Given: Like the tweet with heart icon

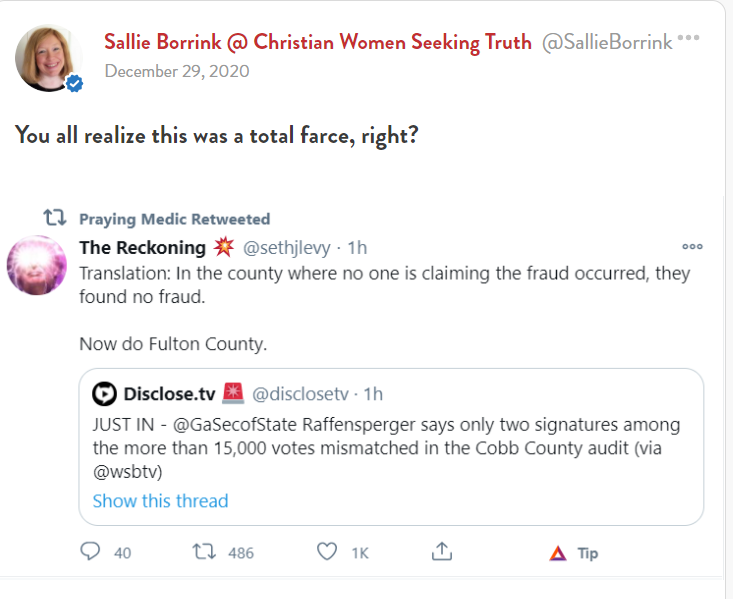Looking at the screenshot, I should pos(327,552).
